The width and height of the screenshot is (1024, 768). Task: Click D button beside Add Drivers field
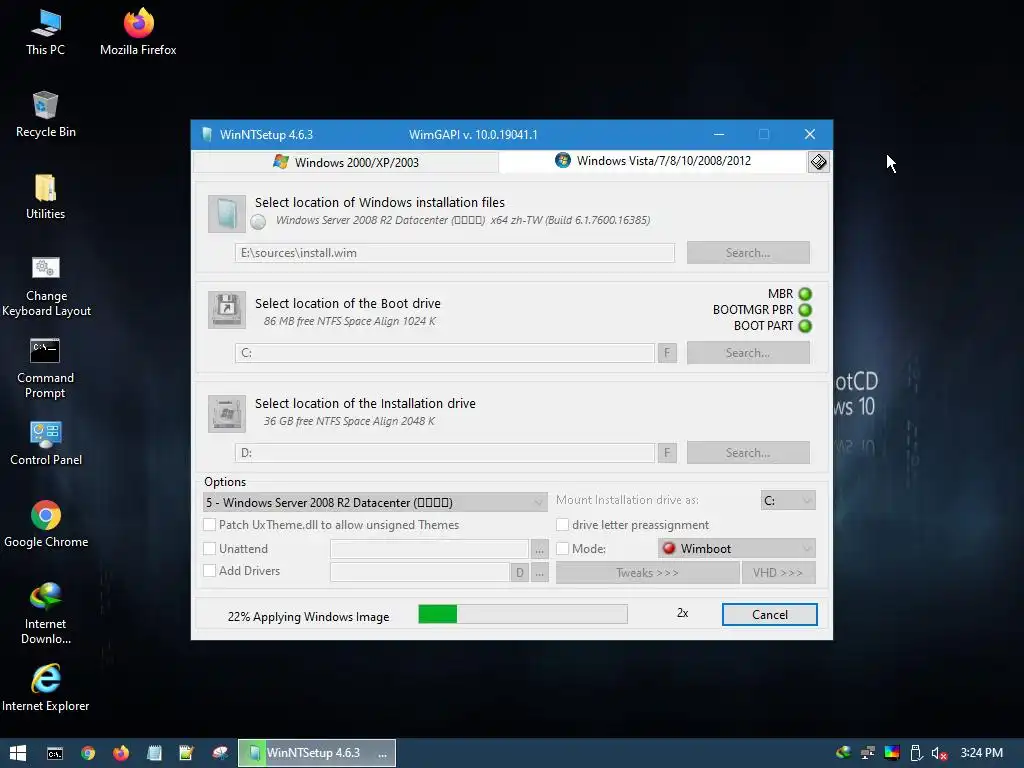click(x=520, y=573)
